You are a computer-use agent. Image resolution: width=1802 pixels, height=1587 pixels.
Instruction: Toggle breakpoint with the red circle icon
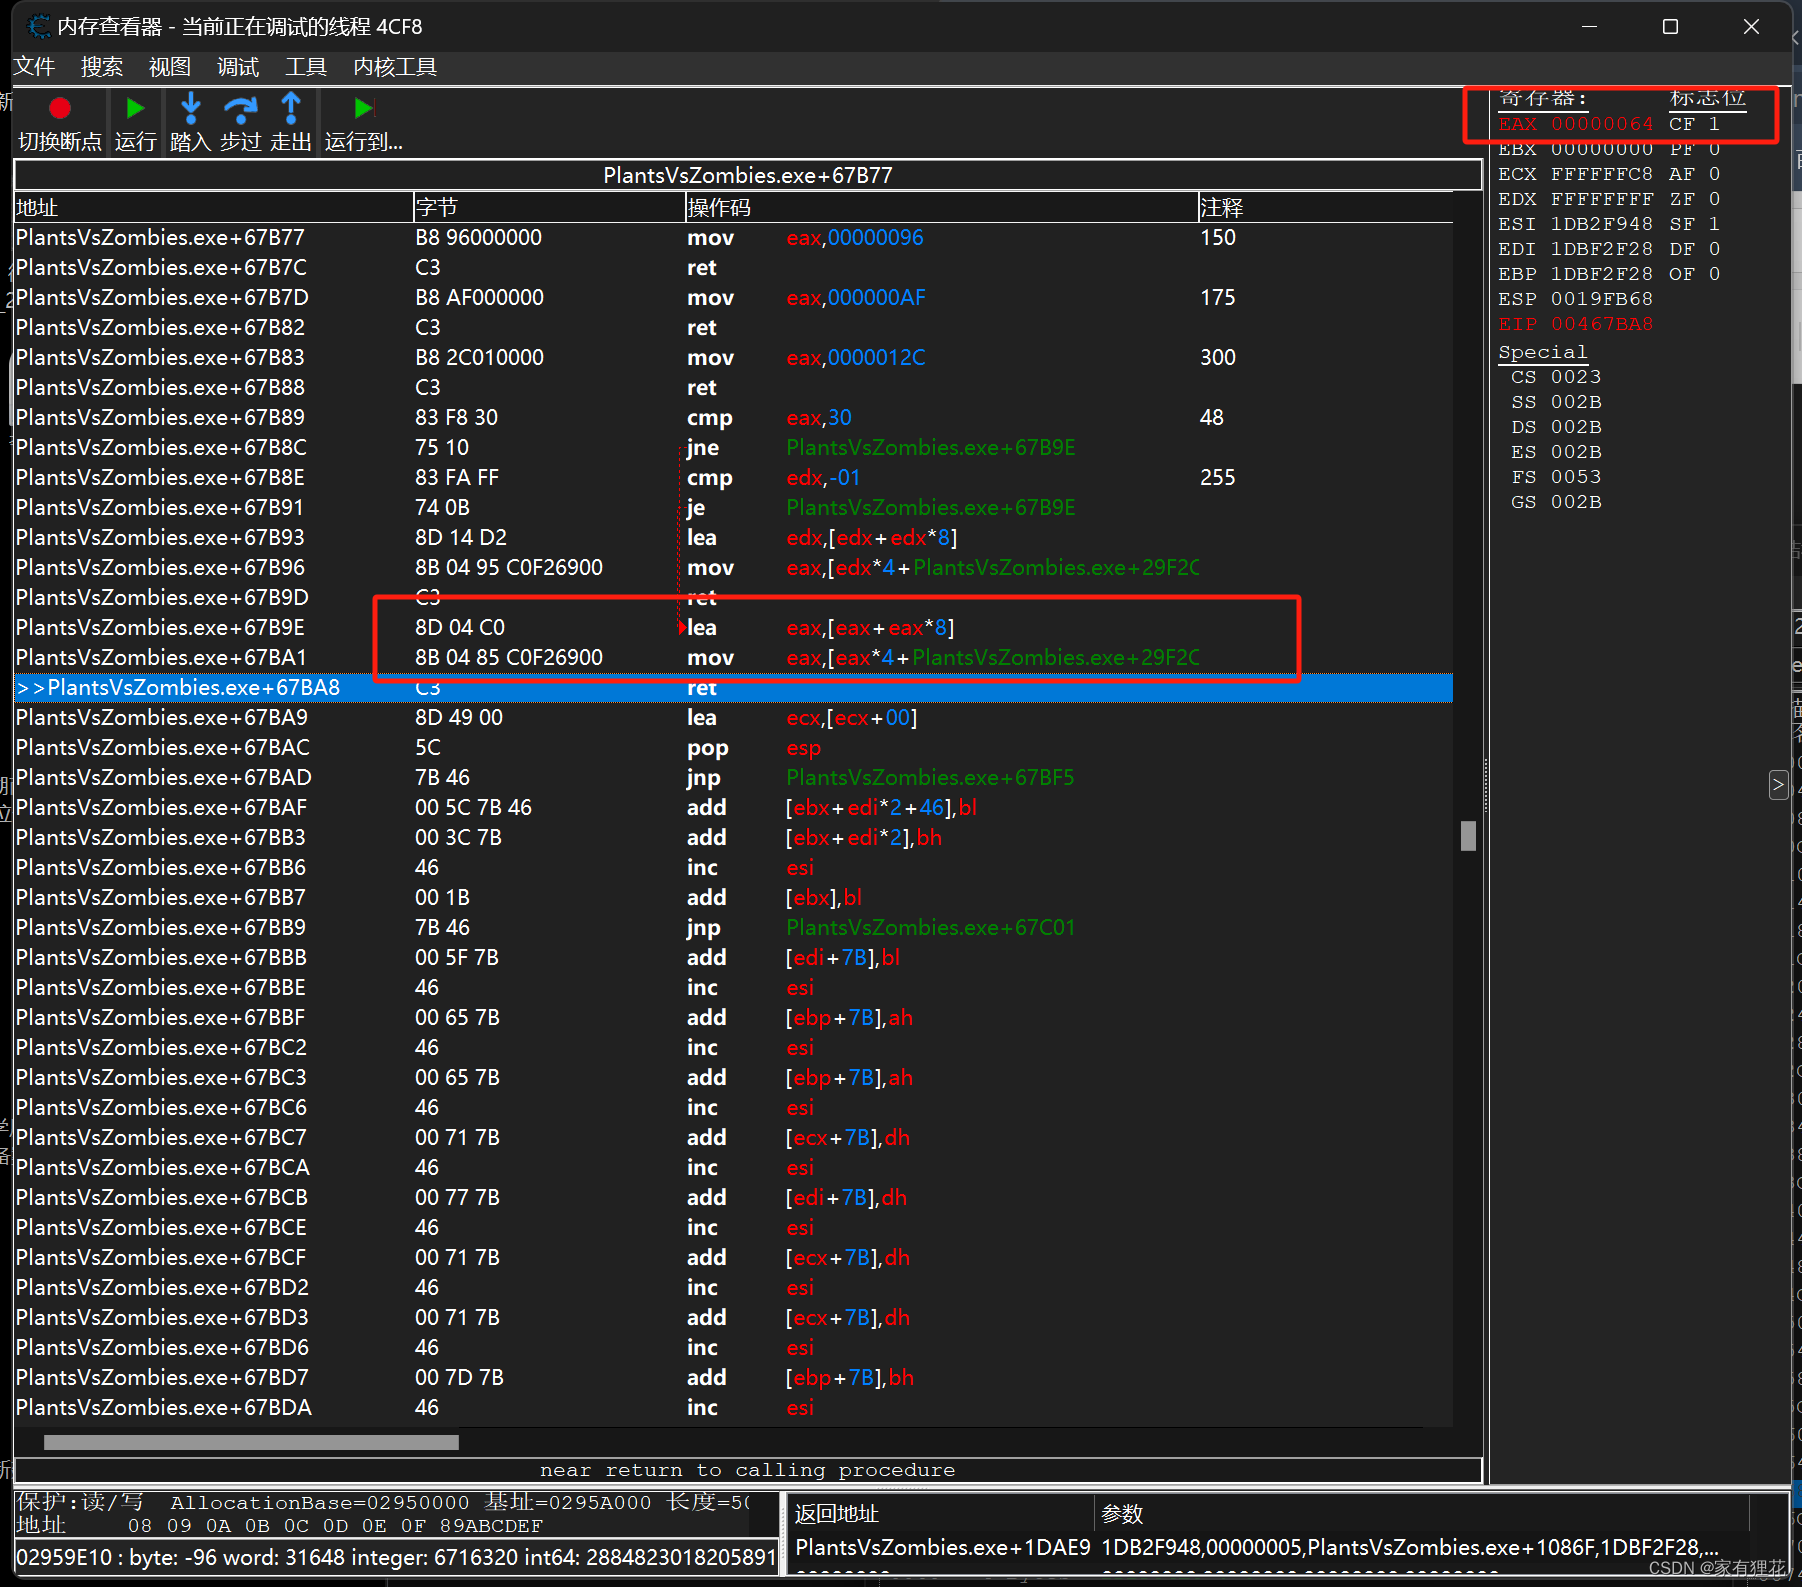(x=60, y=108)
